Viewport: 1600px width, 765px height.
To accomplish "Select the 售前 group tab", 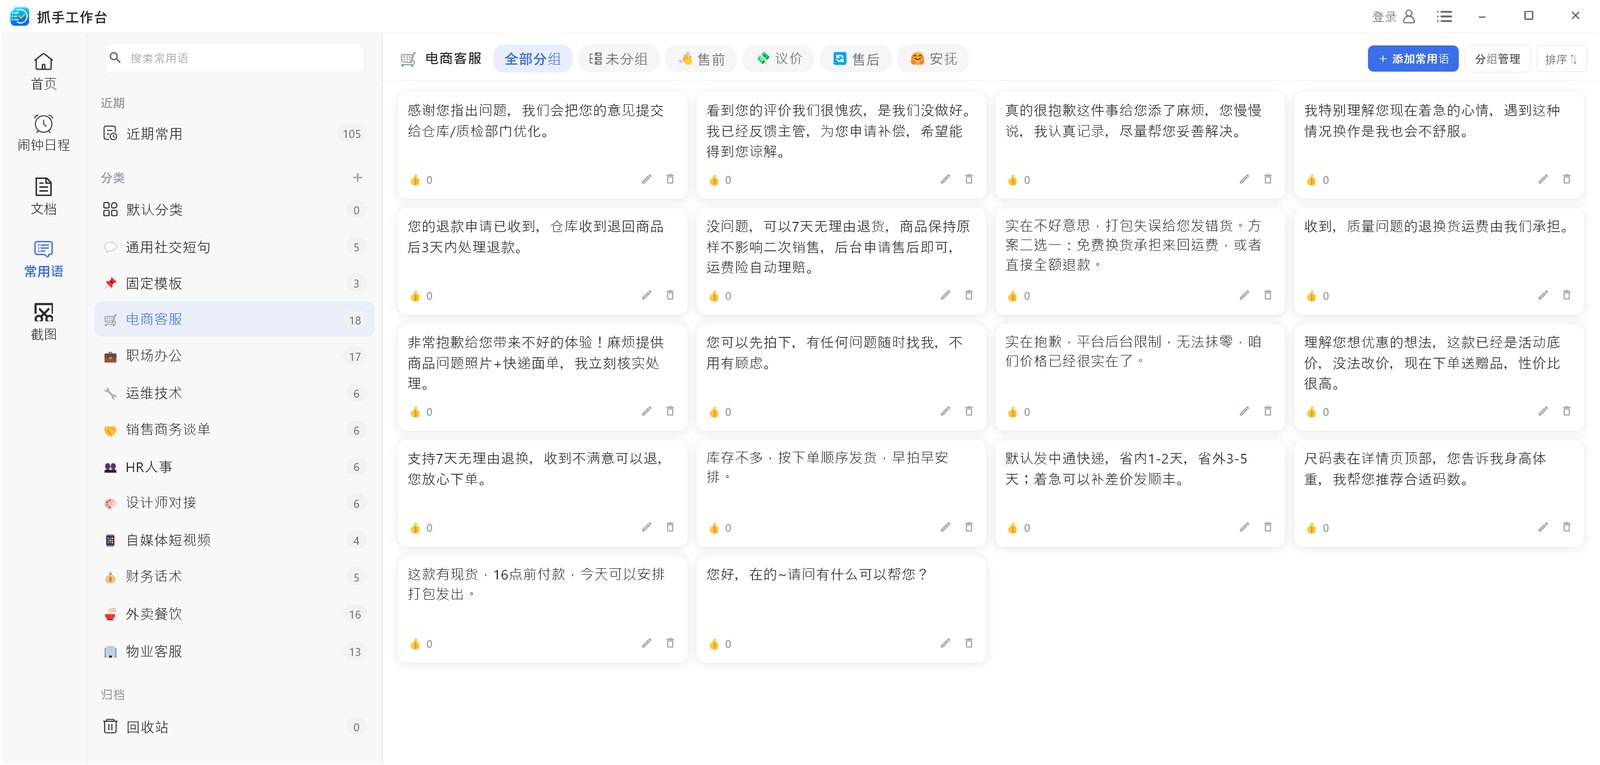I will click(x=702, y=59).
